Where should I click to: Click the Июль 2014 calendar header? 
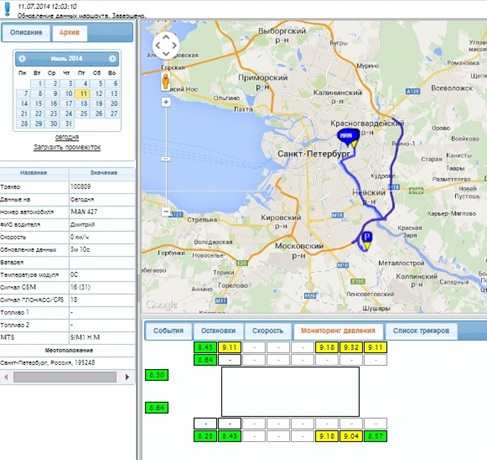pyautogui.click(x=67, y=59)
